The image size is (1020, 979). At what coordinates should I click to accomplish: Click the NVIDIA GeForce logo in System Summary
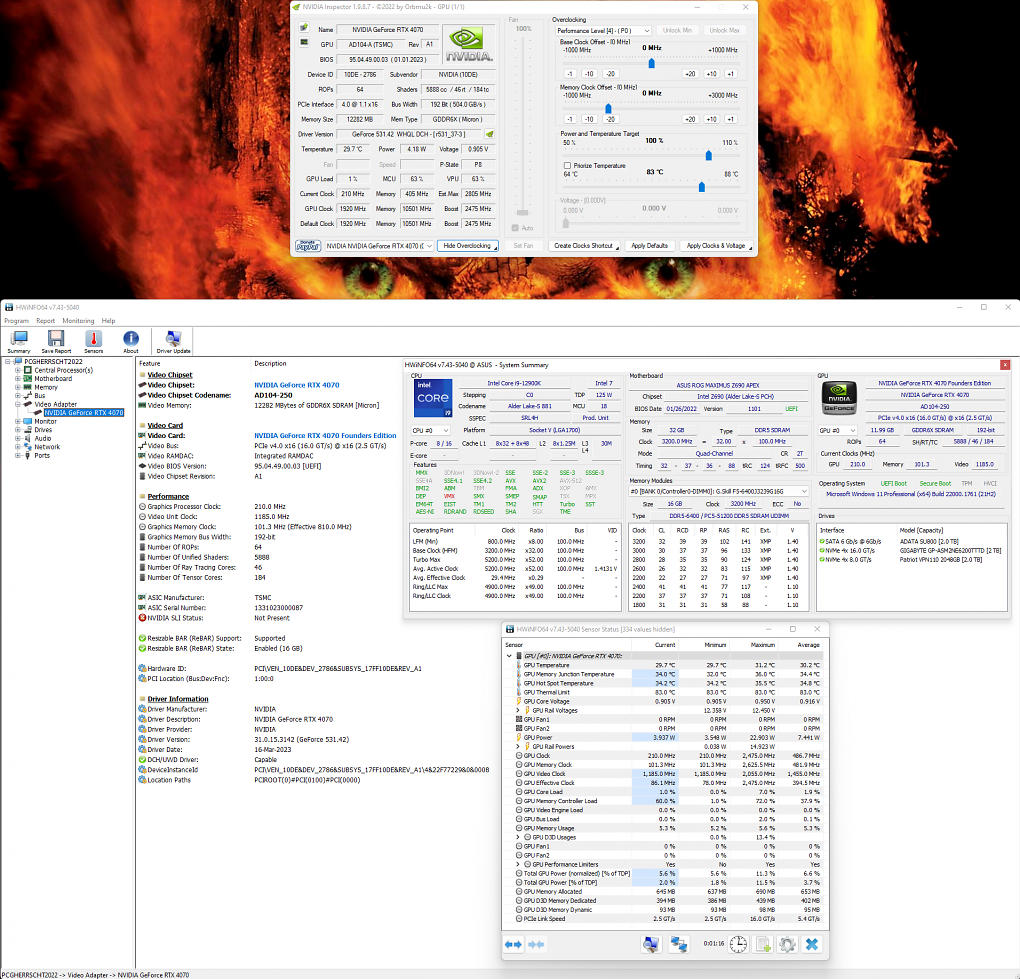tap(839, 397)
